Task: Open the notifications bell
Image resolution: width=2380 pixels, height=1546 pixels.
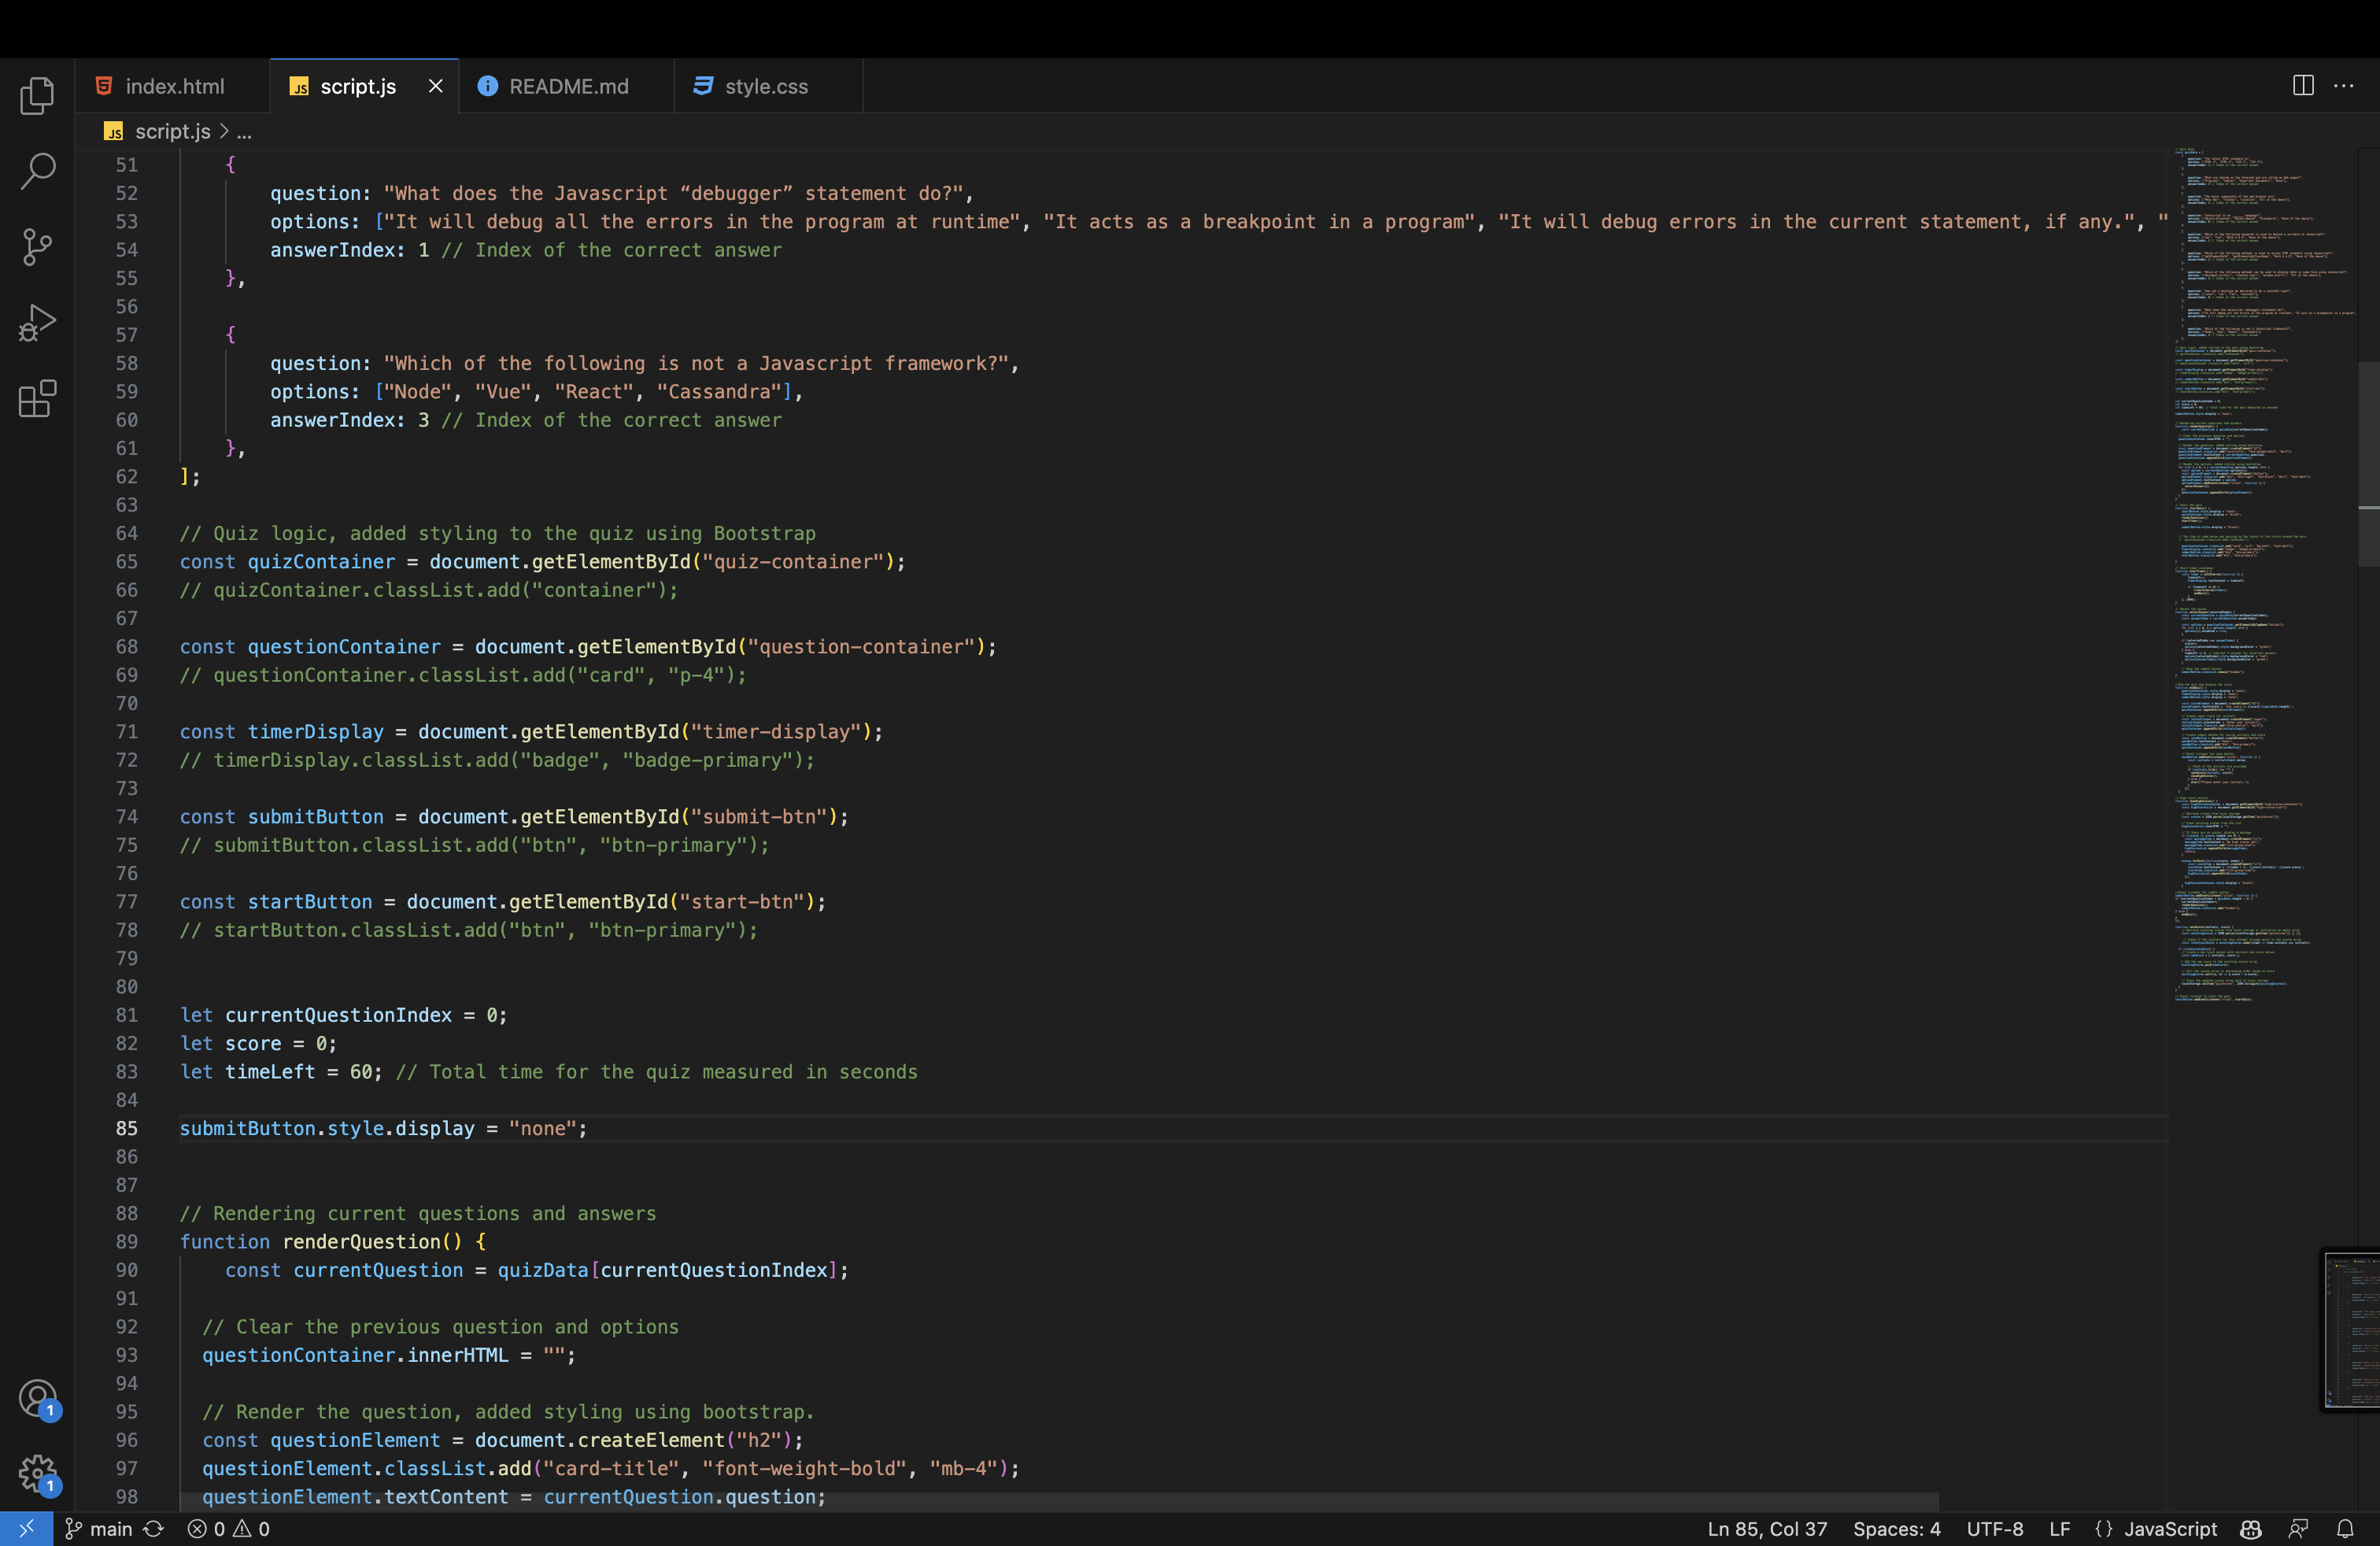Action: tap(2347, 1528)
